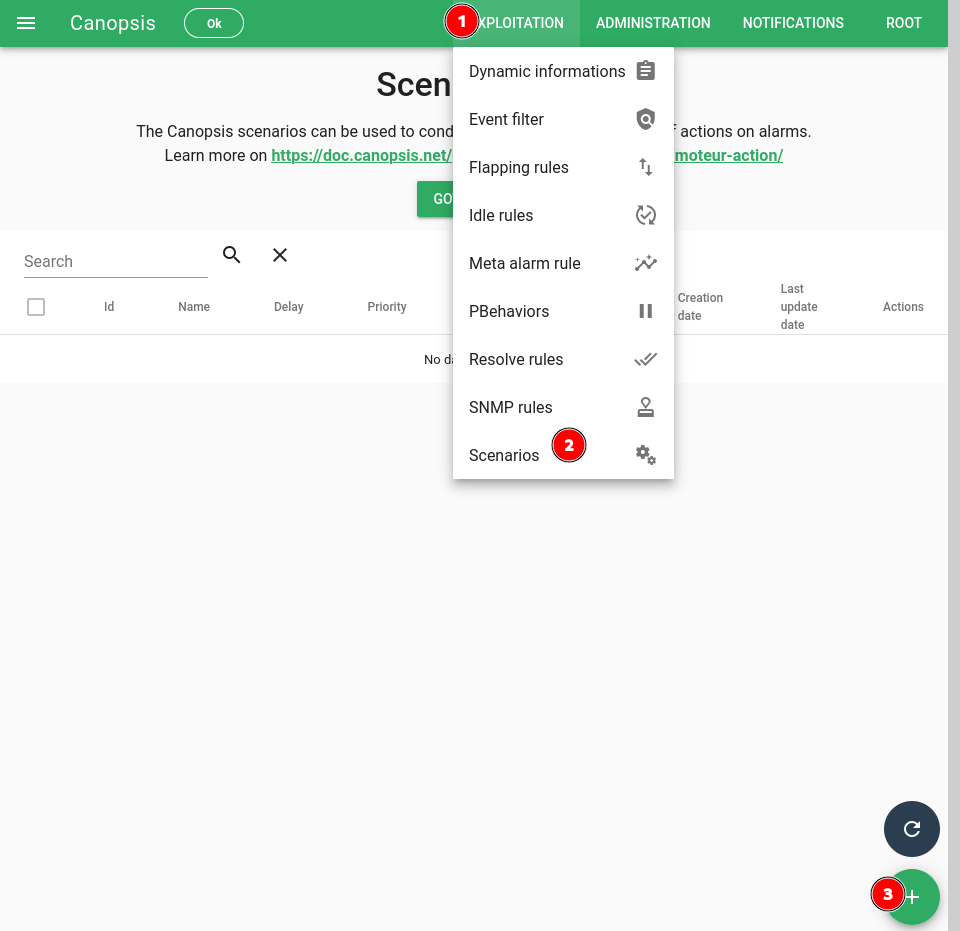Select SNMP rules menu entry
Screen dimensions: 960x931
click(x=563, y=407)
